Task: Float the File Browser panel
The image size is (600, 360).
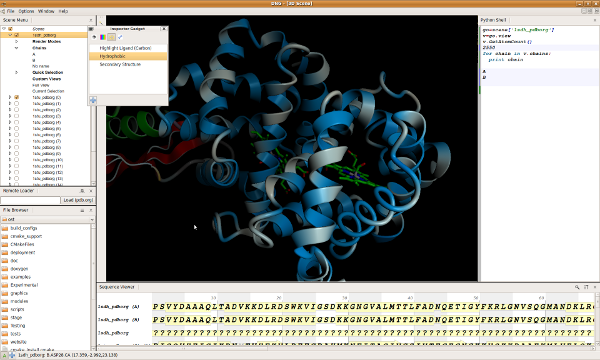Action: pyautogui.click(x=82, y=210)
